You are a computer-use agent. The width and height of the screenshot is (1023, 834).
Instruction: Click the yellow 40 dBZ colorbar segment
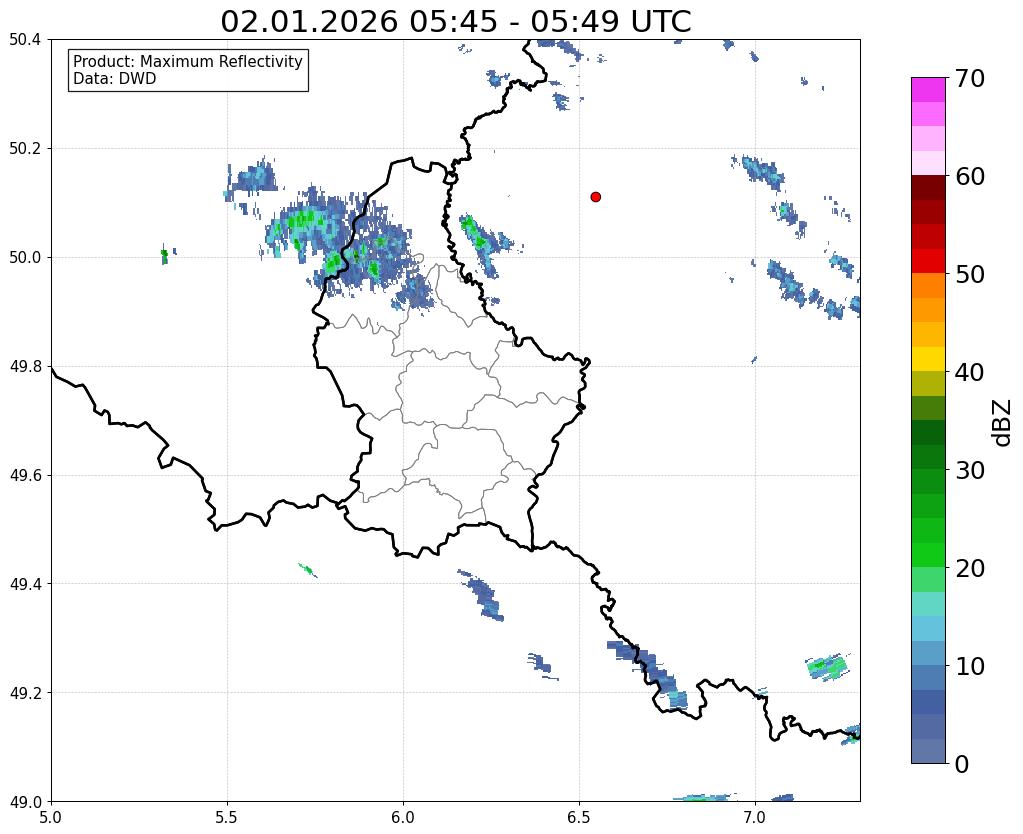coord(928,359)
